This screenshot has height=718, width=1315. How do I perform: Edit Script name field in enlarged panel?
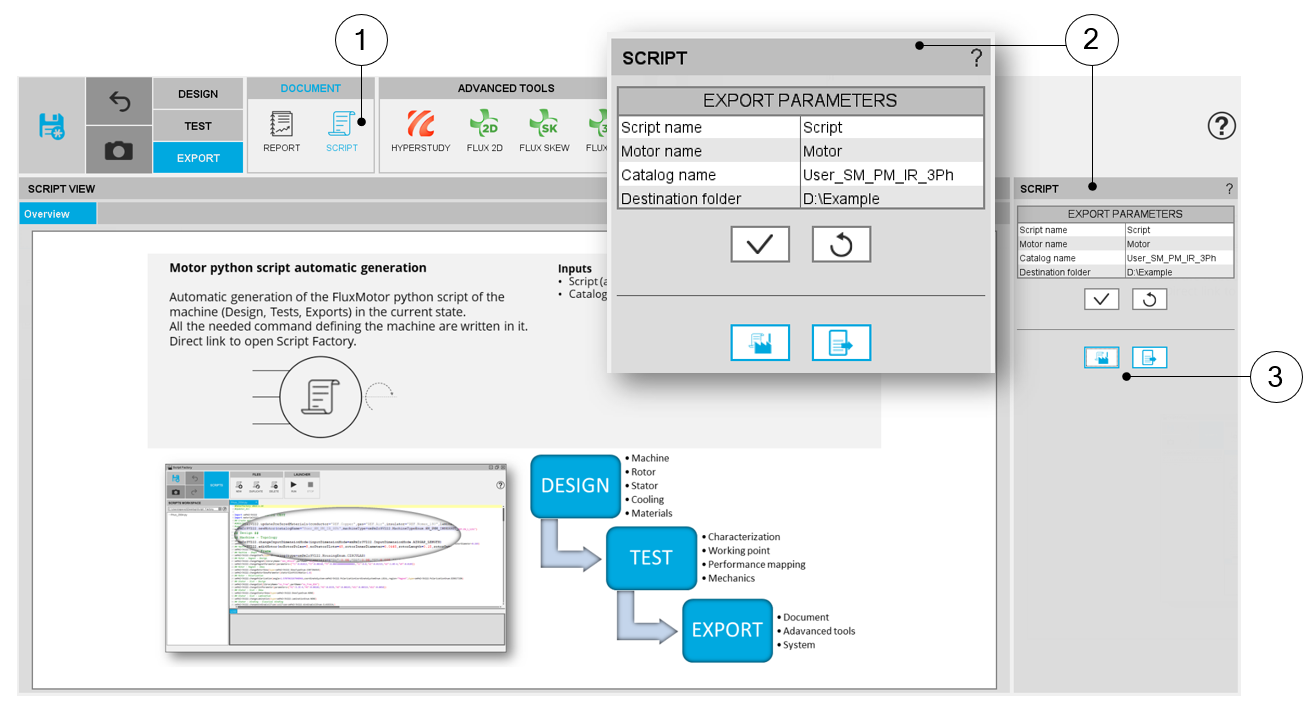tap(892, 127)
